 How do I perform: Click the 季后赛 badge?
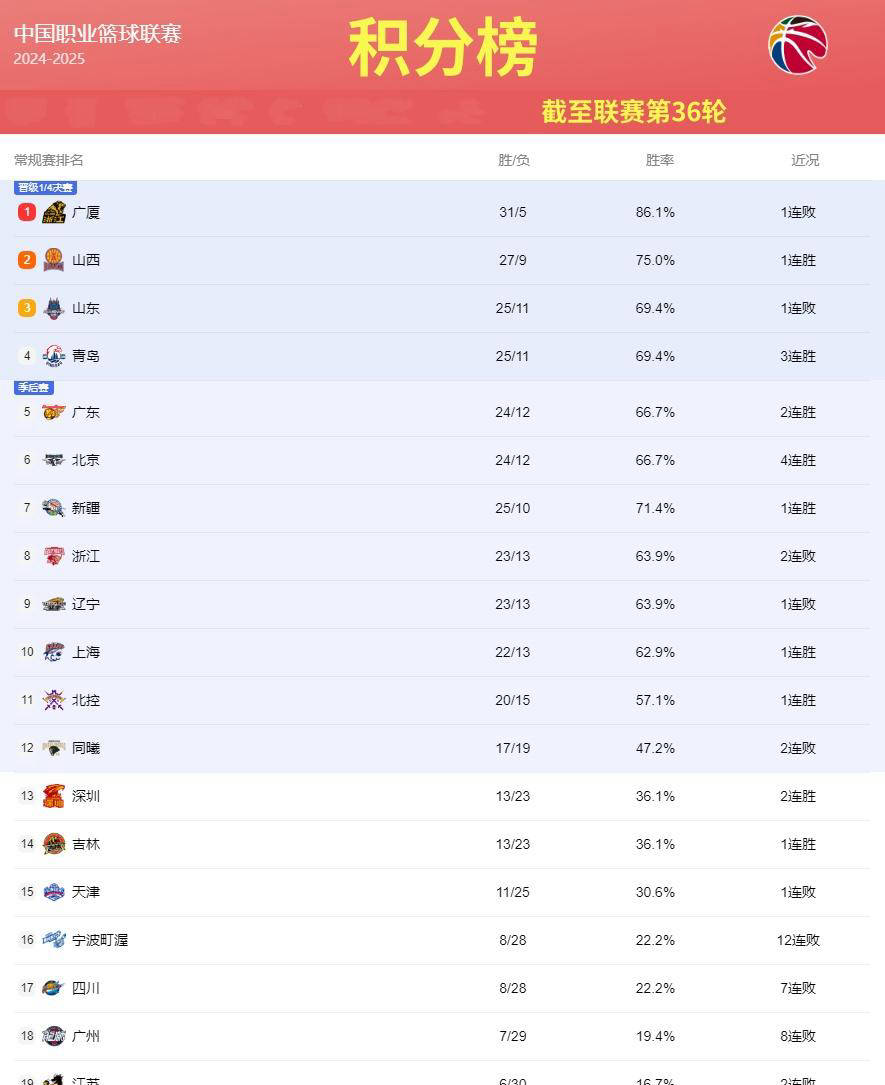(35, 387)
